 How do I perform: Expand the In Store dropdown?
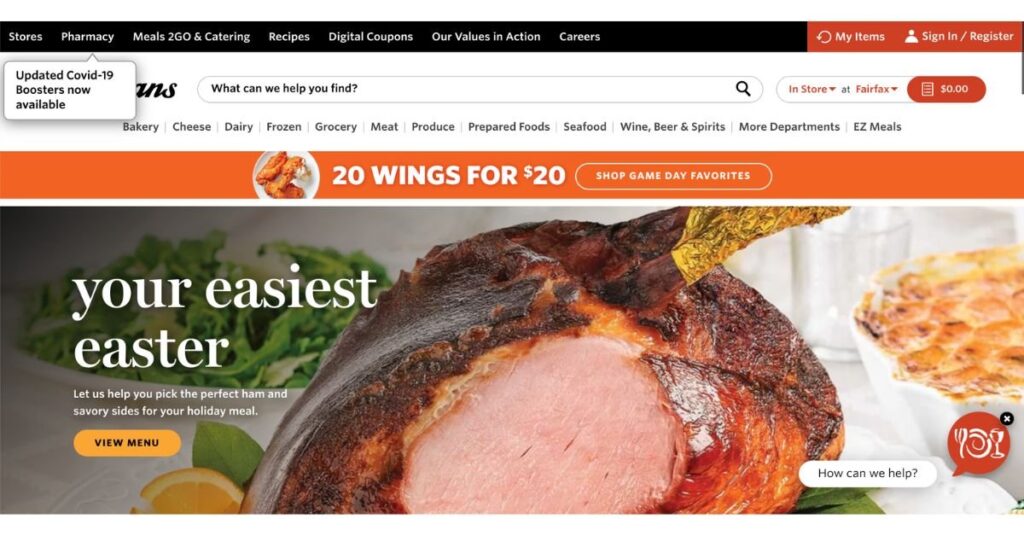point(812,89)
